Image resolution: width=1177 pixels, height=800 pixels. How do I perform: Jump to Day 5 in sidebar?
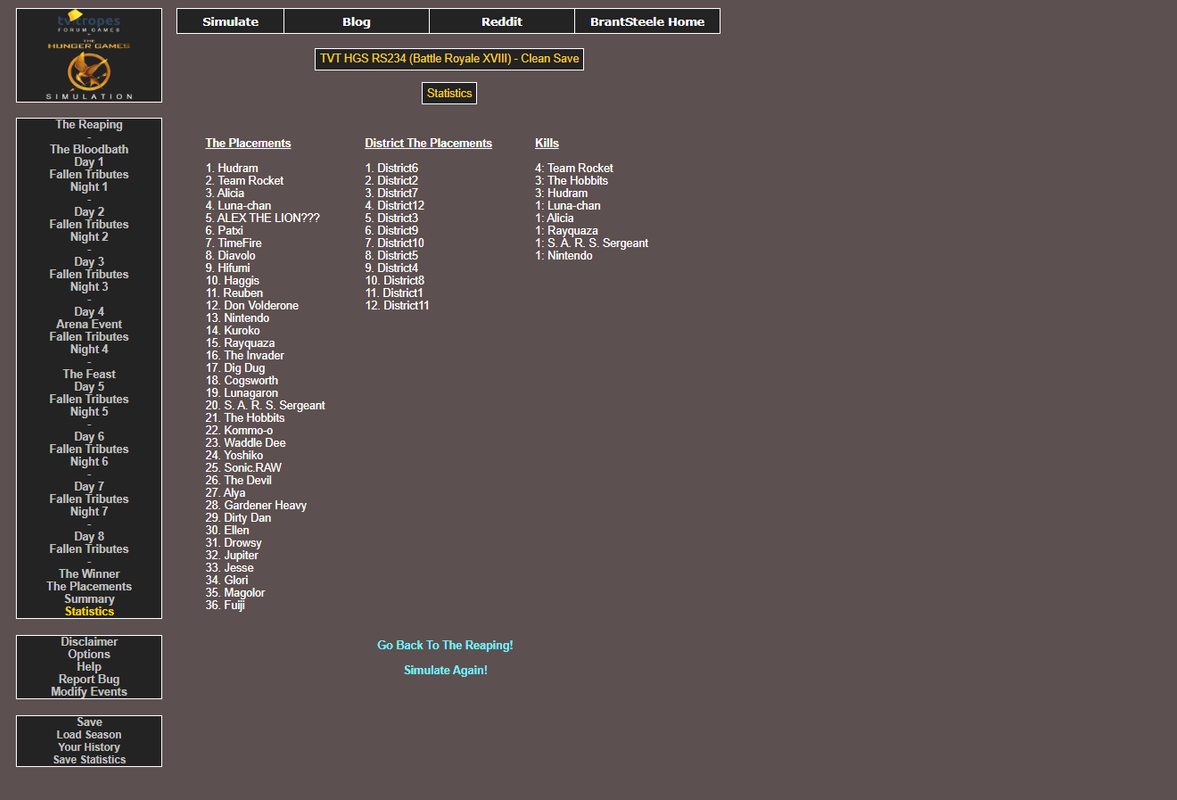[x=89, y=386]
